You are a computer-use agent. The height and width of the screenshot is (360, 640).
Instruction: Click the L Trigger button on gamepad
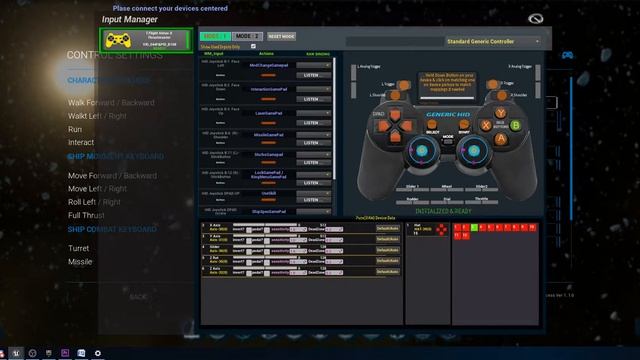404,85
